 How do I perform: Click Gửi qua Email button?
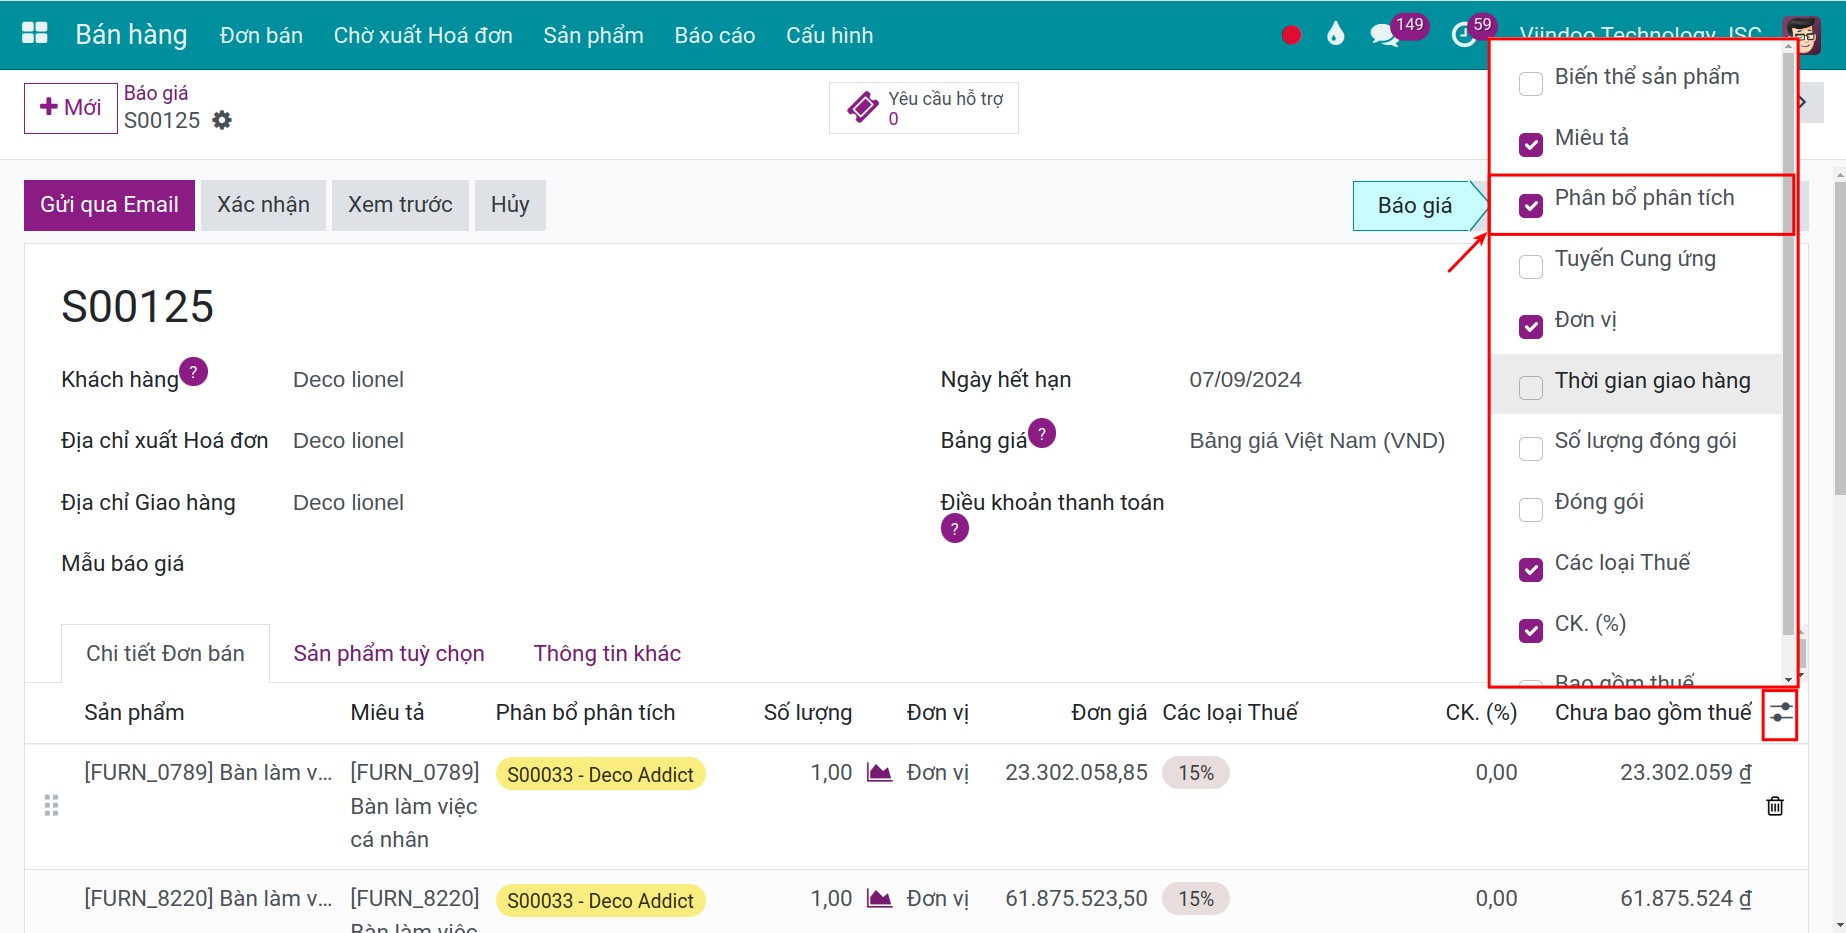pos(109,205)
